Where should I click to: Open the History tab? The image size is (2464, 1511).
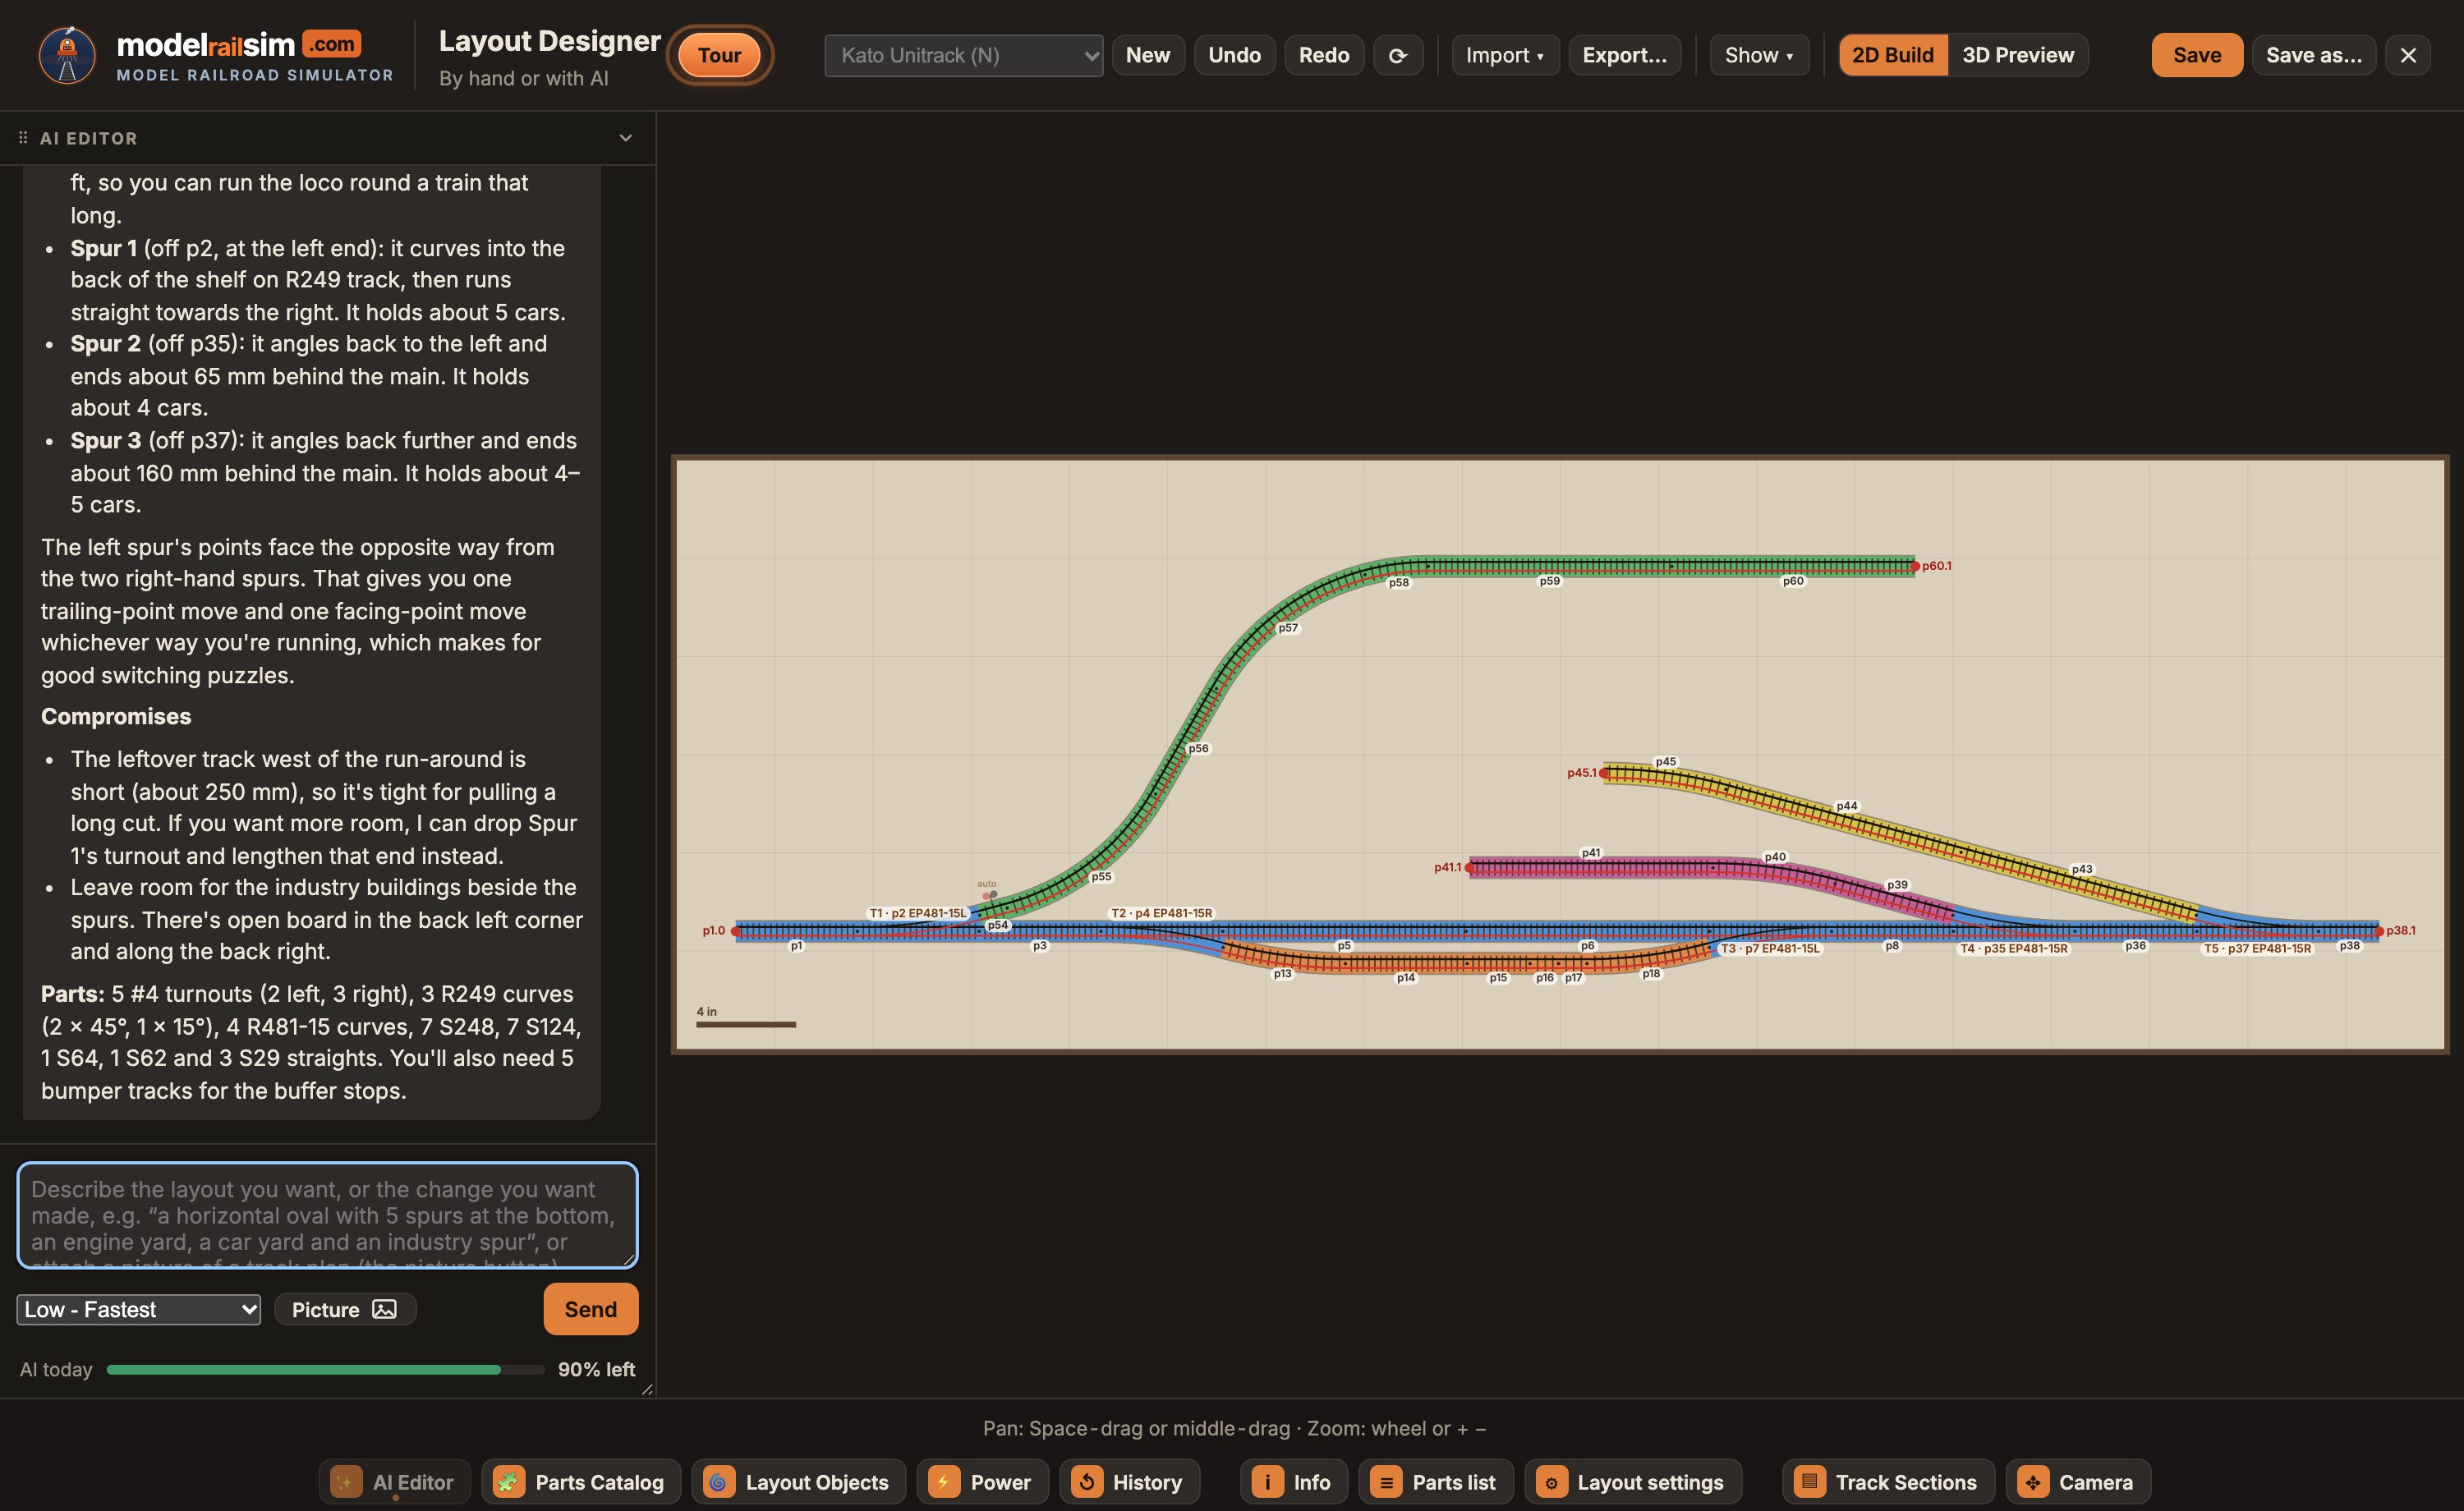click(x=1129, y=1481)
